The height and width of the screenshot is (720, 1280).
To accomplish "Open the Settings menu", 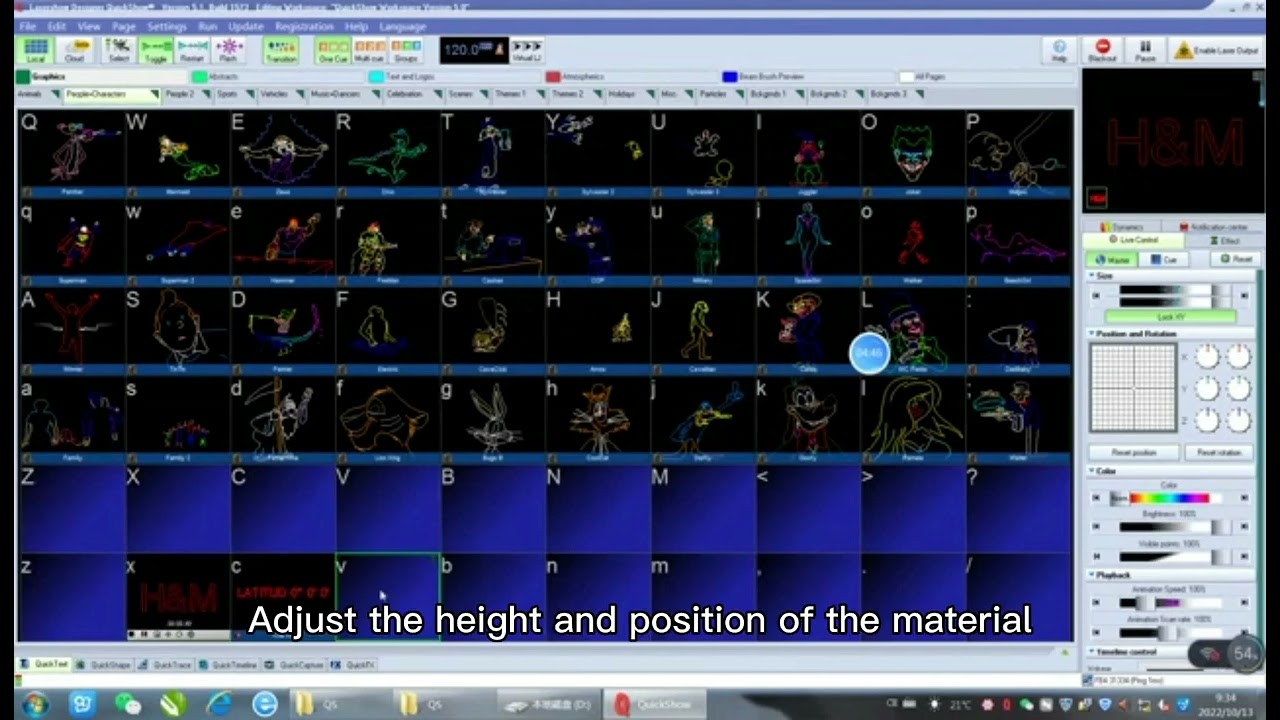I will pyautogui.click(x=167, y=26).
